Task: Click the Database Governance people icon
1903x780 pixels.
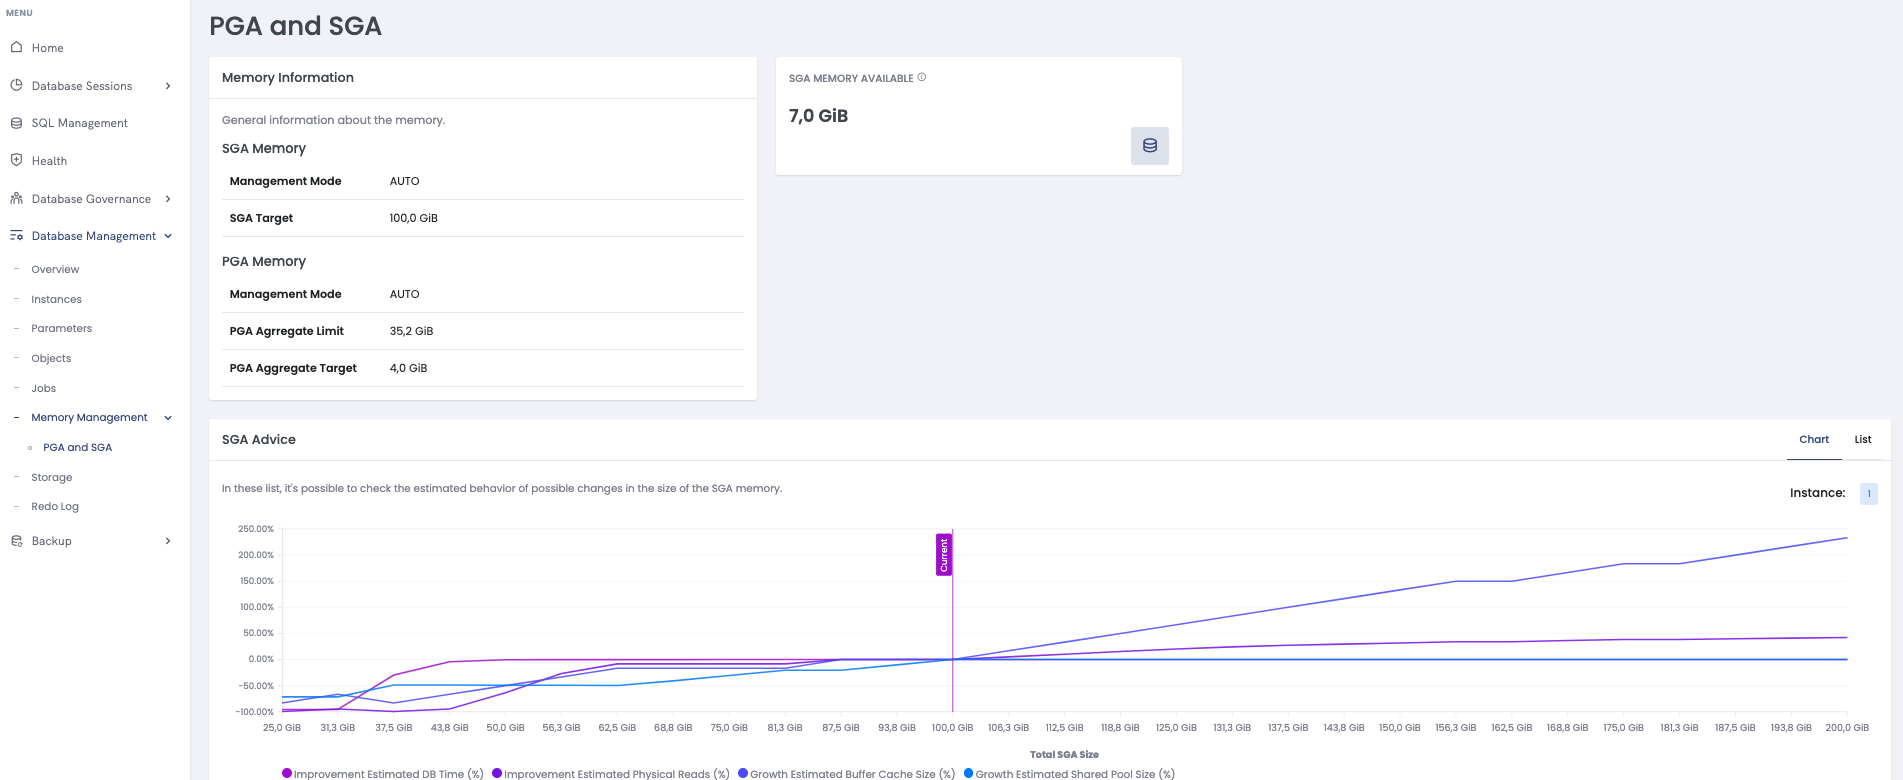Action: tap(16, 198)
